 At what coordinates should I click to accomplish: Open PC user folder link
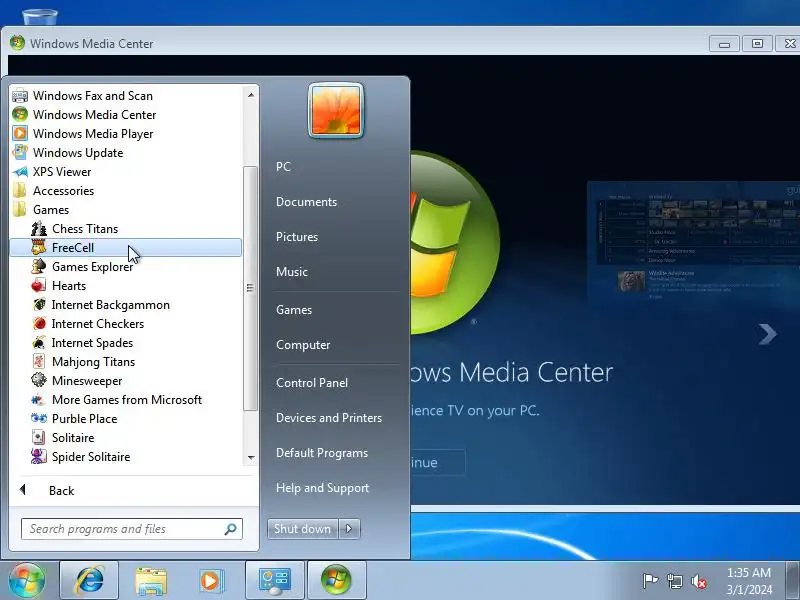click(283, 167)
